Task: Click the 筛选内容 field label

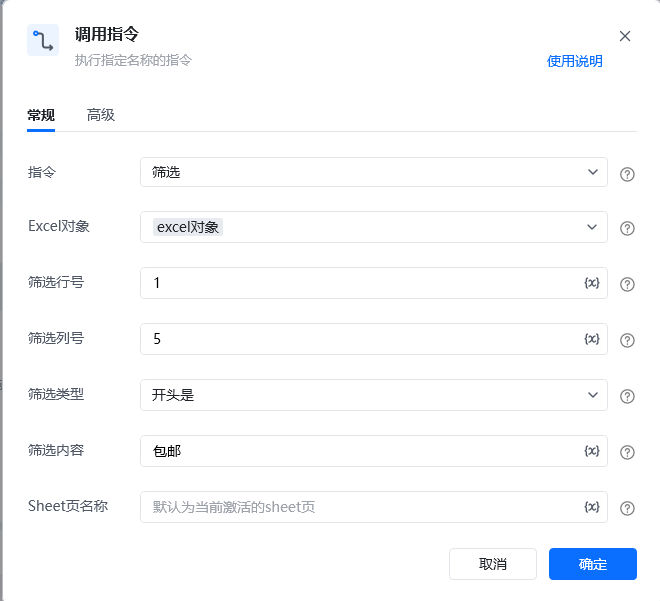Action: [x=56, y=450]
